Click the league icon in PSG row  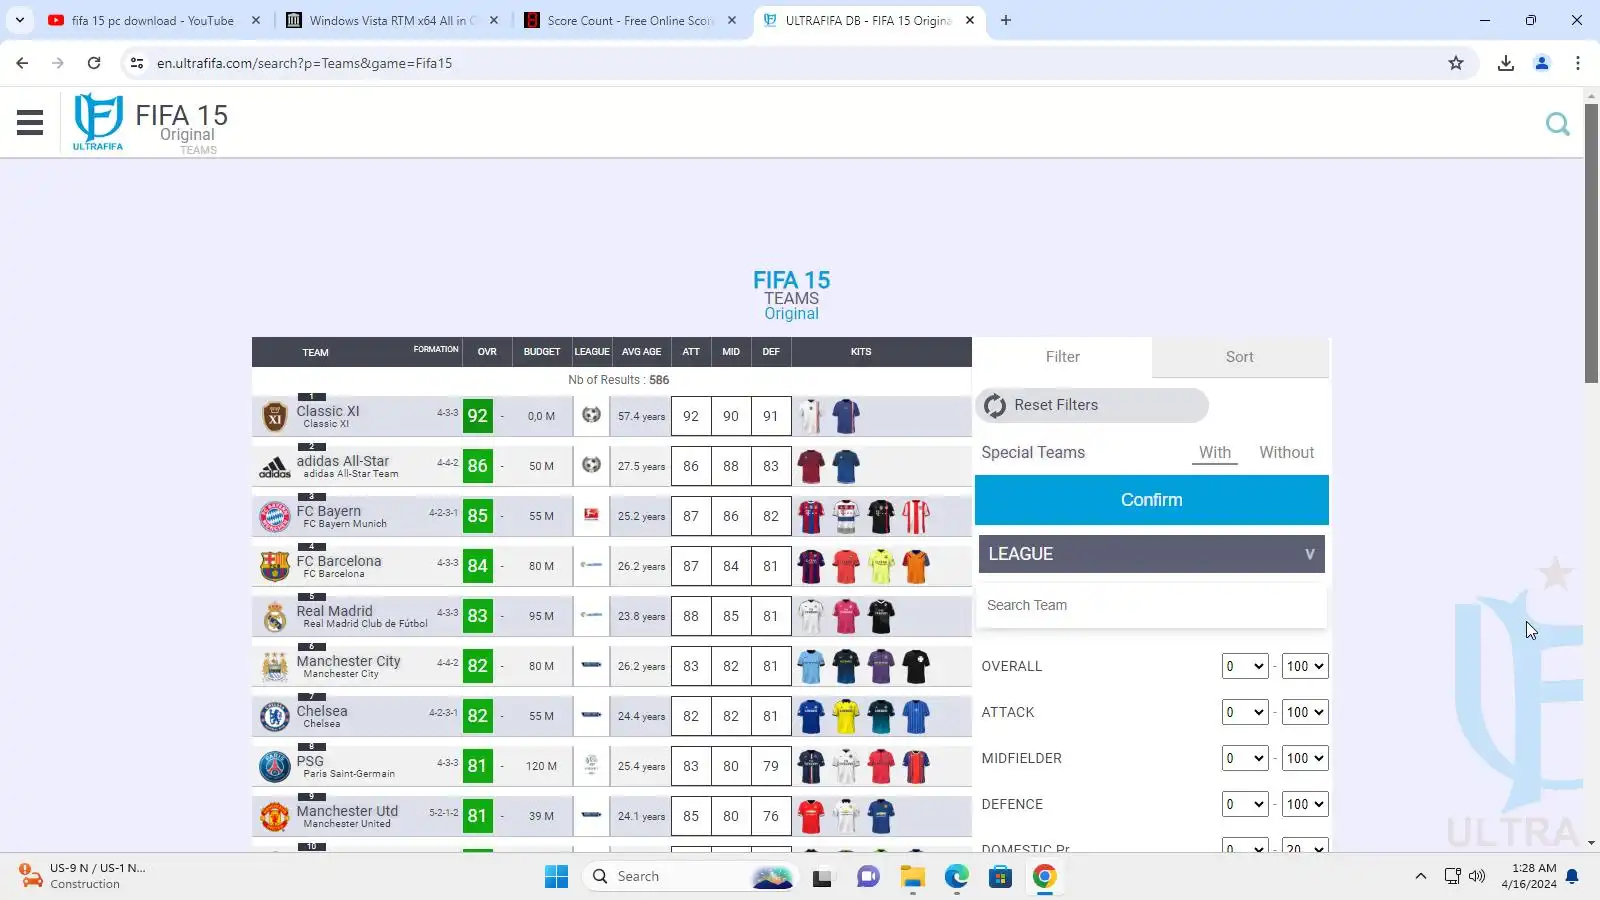pyautogui.click(x=591, y=764)
